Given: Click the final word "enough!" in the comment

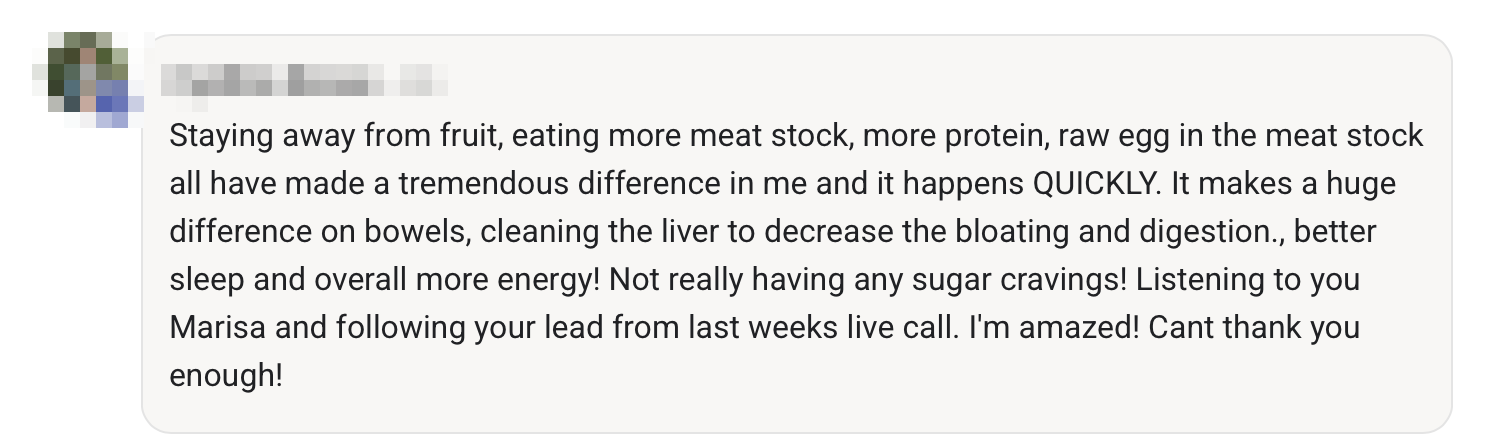Looking at the screenshot, I should [x=227, y=377].
